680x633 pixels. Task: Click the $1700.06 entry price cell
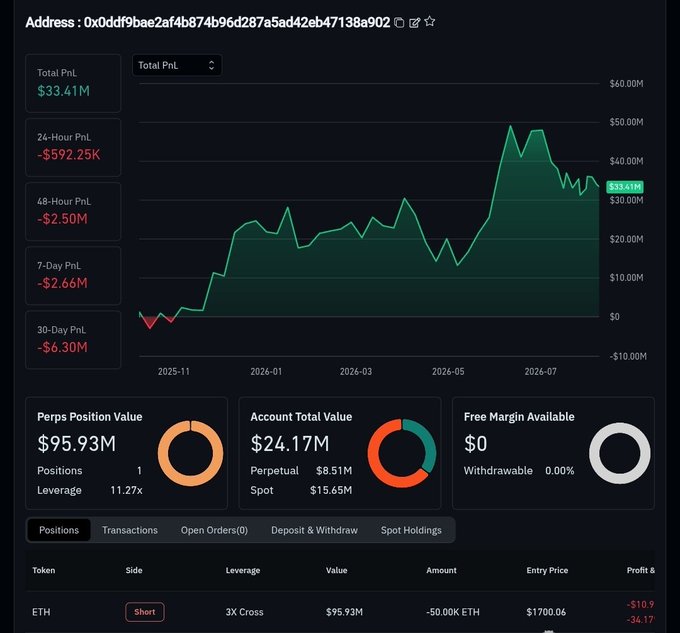[546, 612]
